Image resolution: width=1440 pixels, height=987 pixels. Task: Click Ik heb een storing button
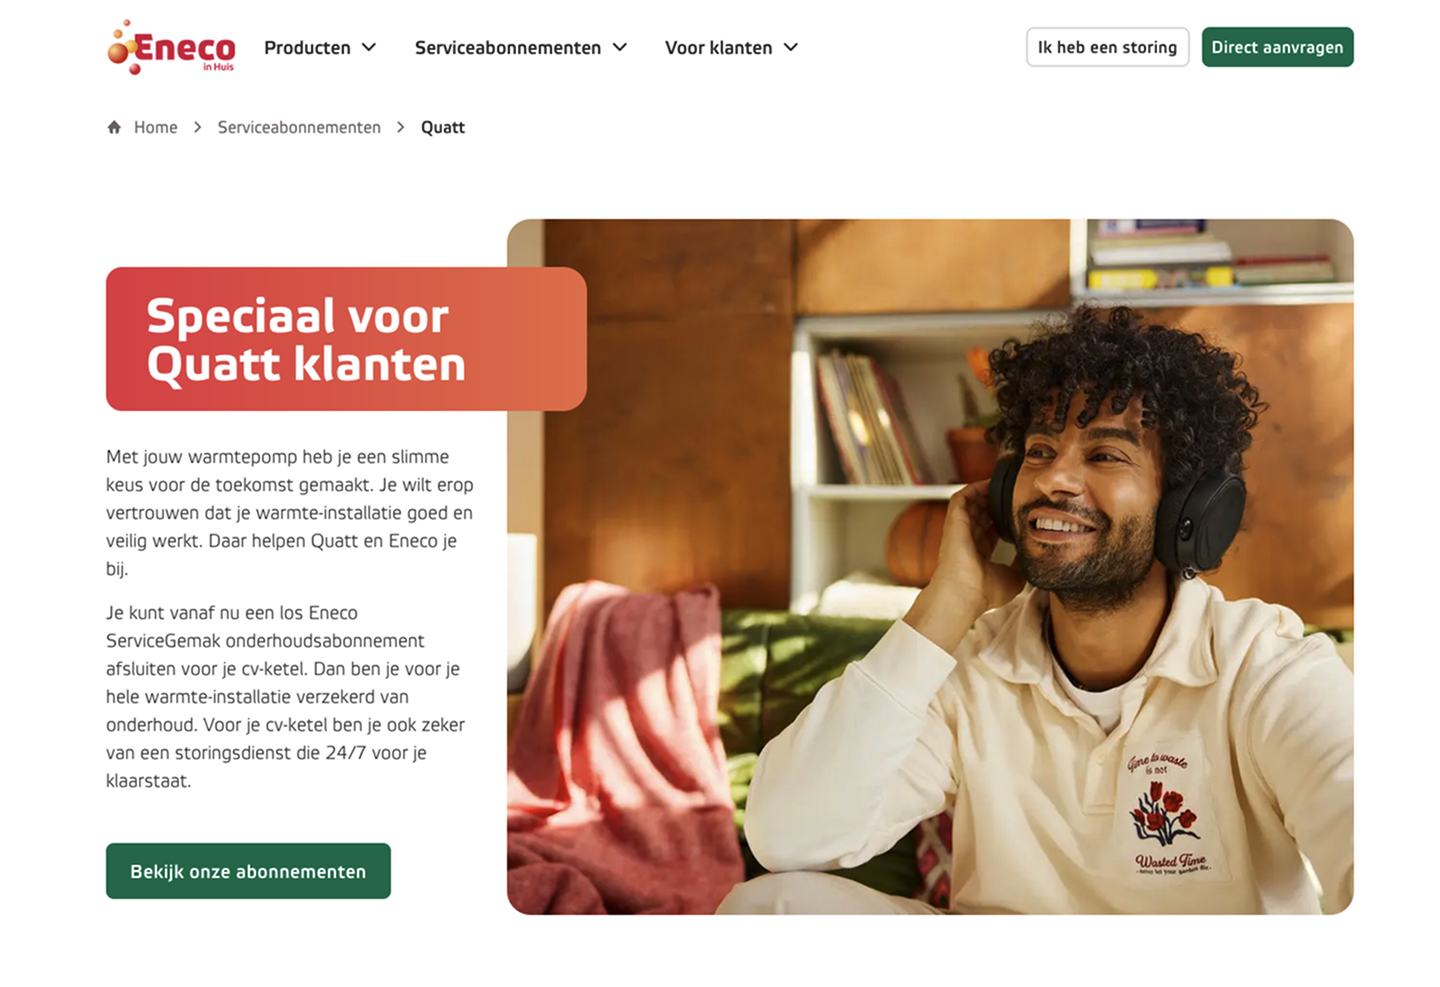pos(1107,47)
